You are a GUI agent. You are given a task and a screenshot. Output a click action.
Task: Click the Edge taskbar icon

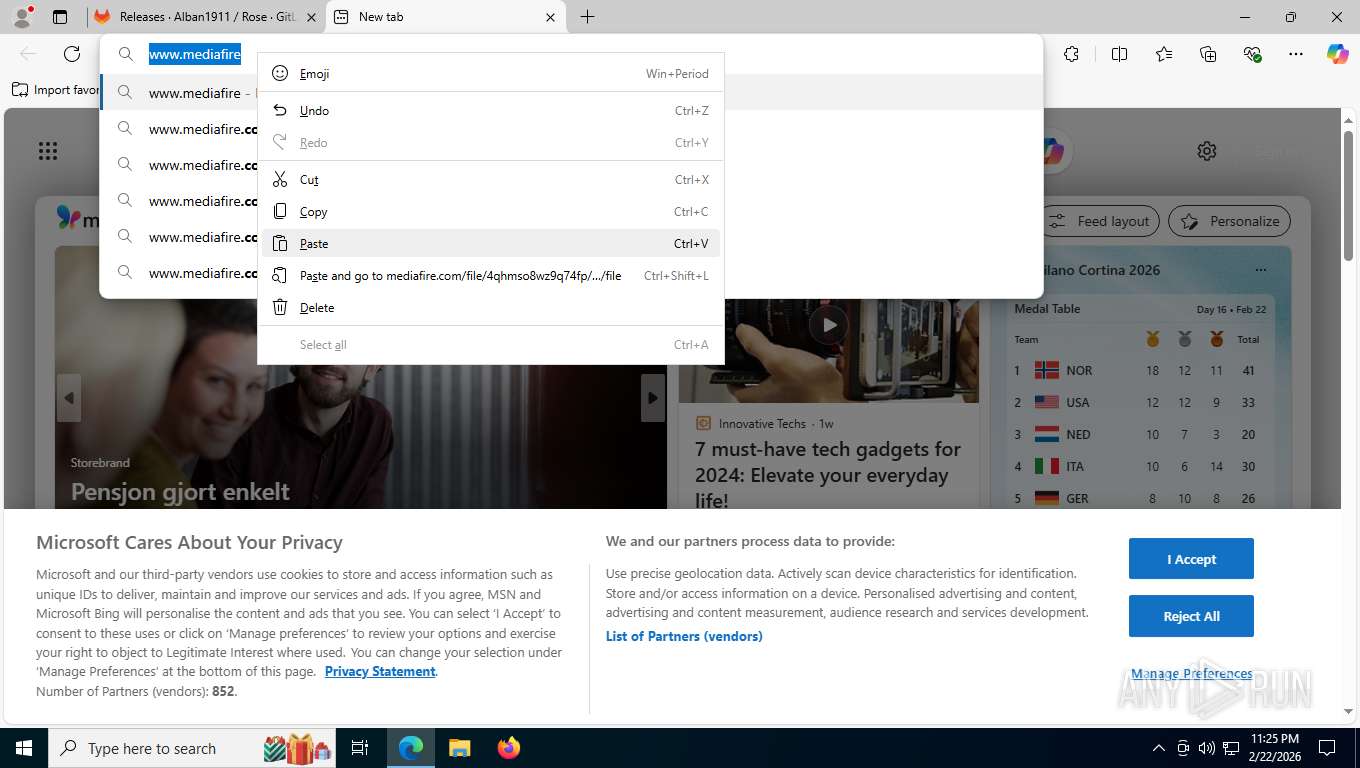pyautogui.click(x=411, y=748)
